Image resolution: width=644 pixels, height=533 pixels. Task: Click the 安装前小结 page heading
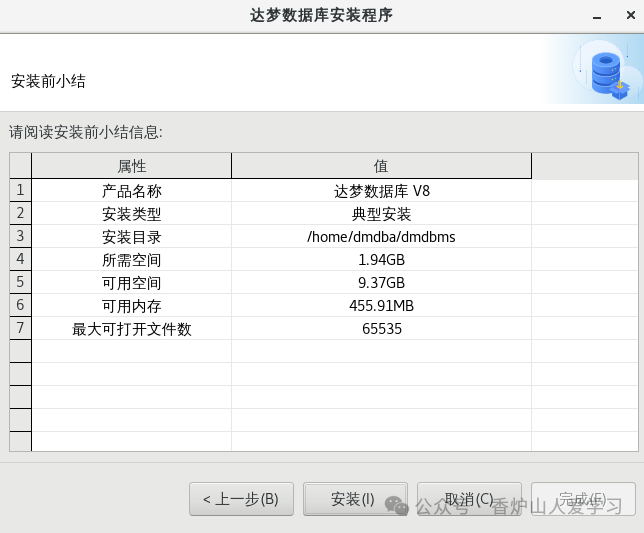point(48,81)
